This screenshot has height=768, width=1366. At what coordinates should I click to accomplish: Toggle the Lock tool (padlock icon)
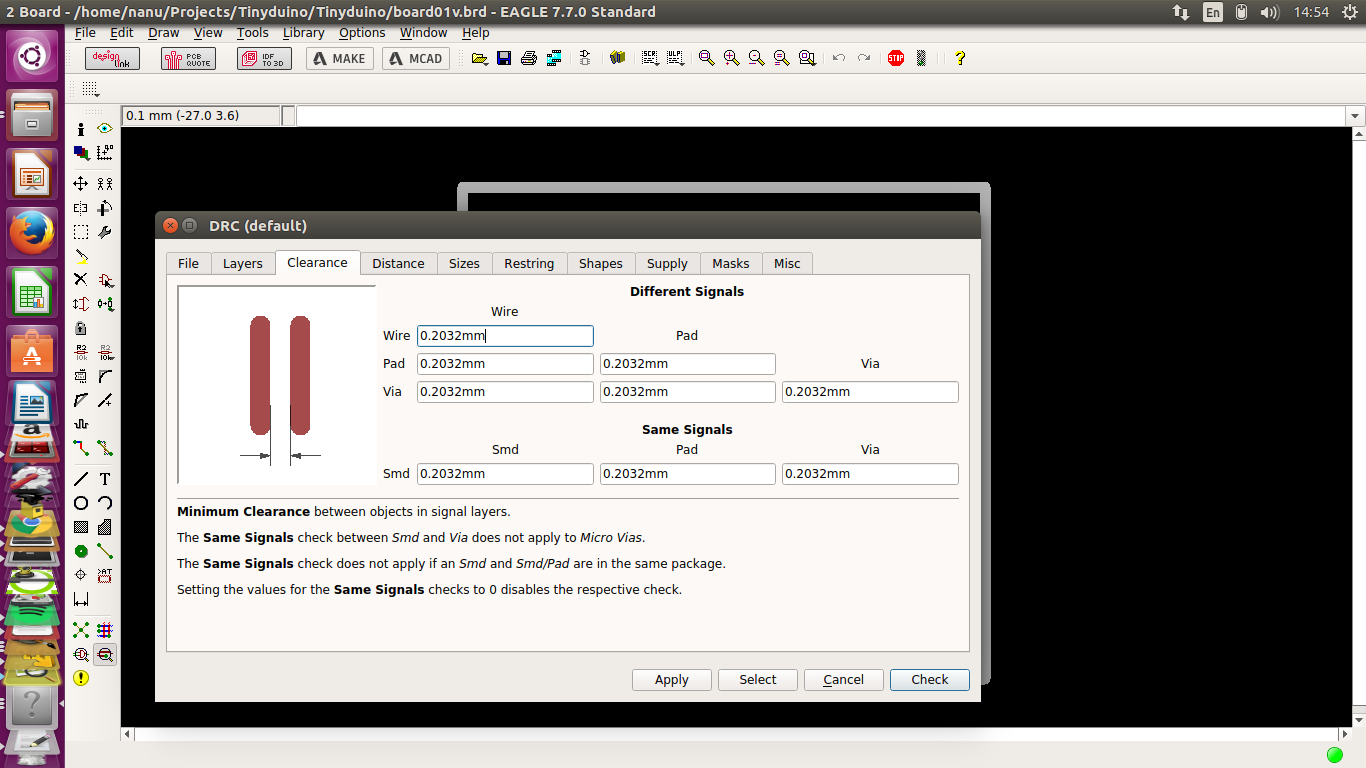81,328
